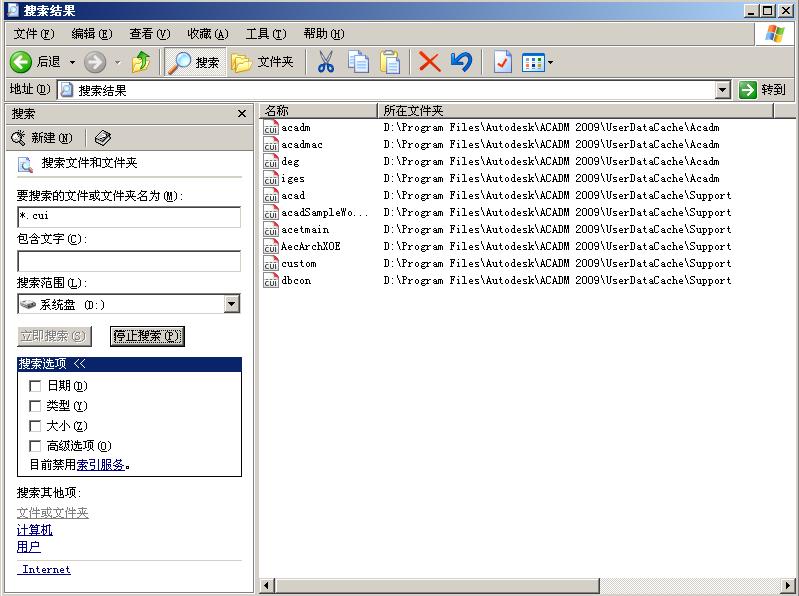The height and width of the screenshot is (596, 799).
Task: Click the Users (用户) link
Action: [29, 547]
